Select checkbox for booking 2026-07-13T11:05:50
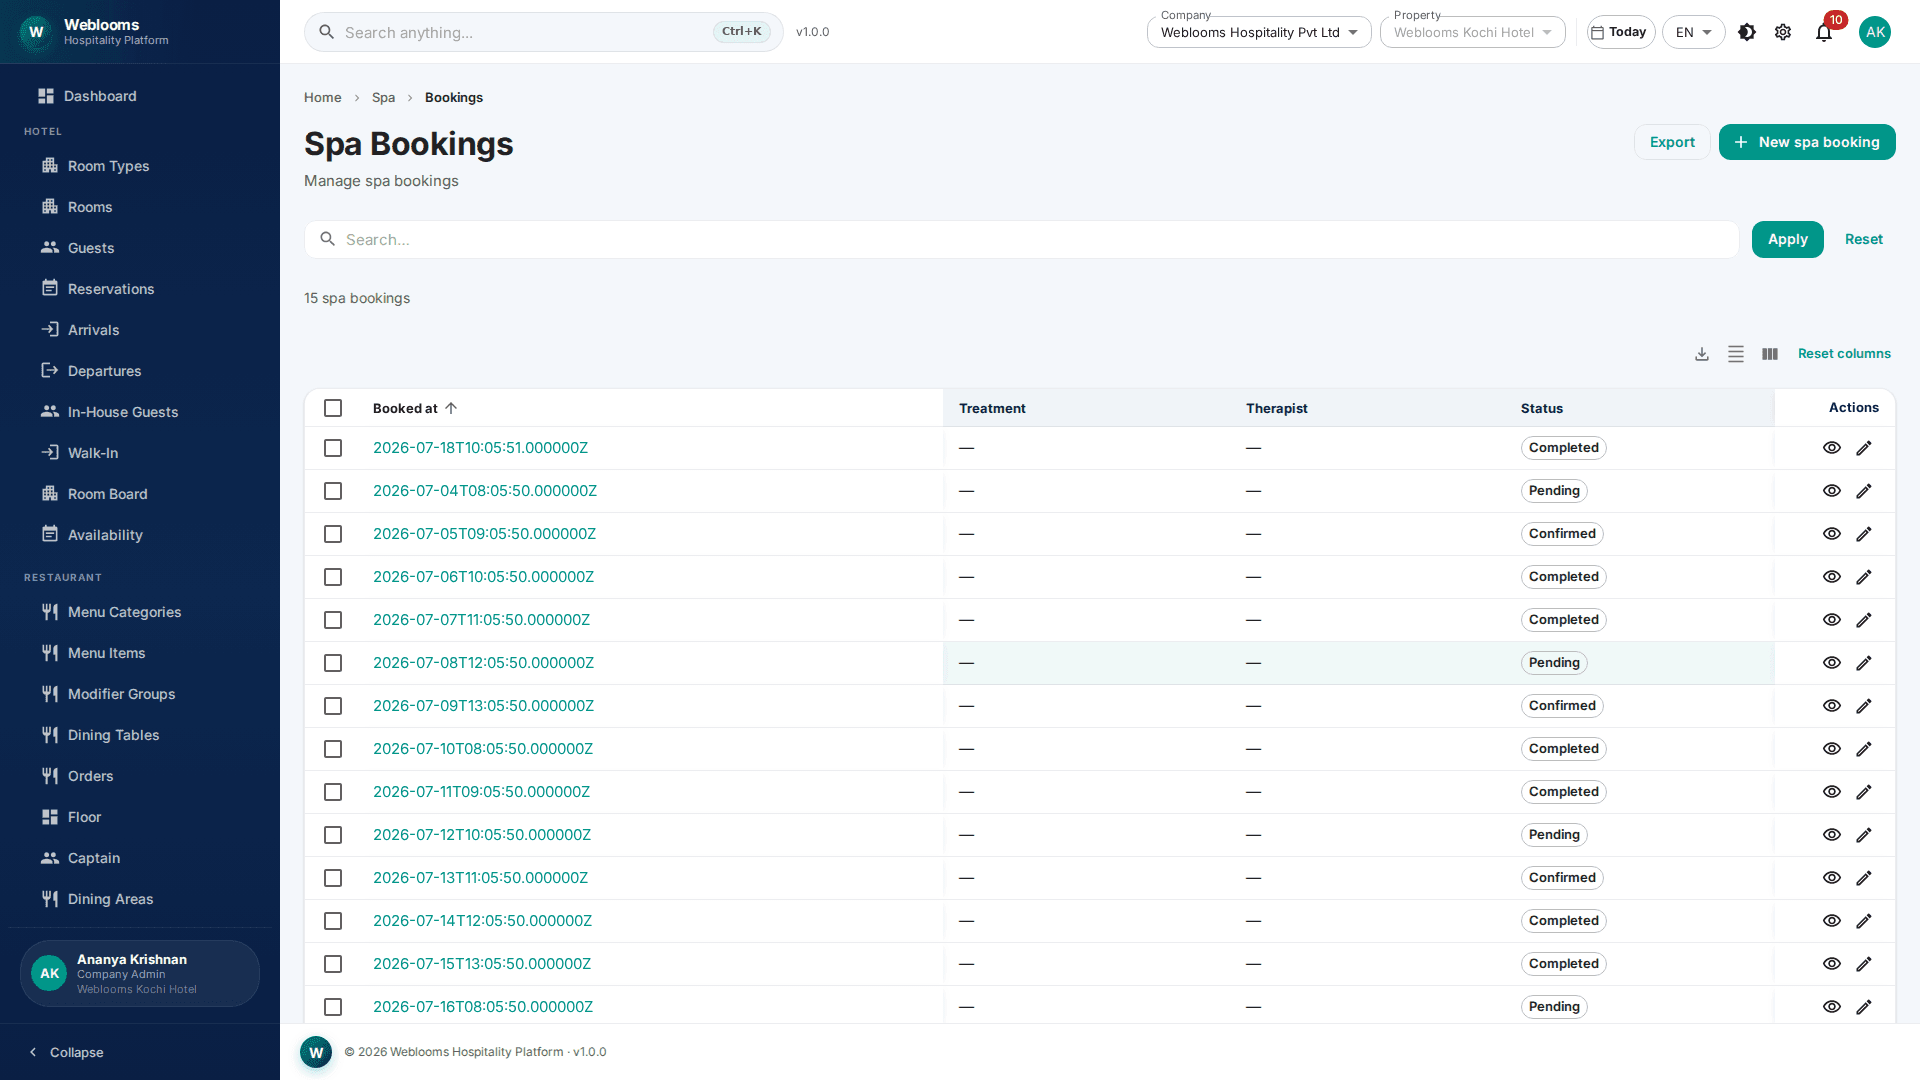 [x=333, y=878]
